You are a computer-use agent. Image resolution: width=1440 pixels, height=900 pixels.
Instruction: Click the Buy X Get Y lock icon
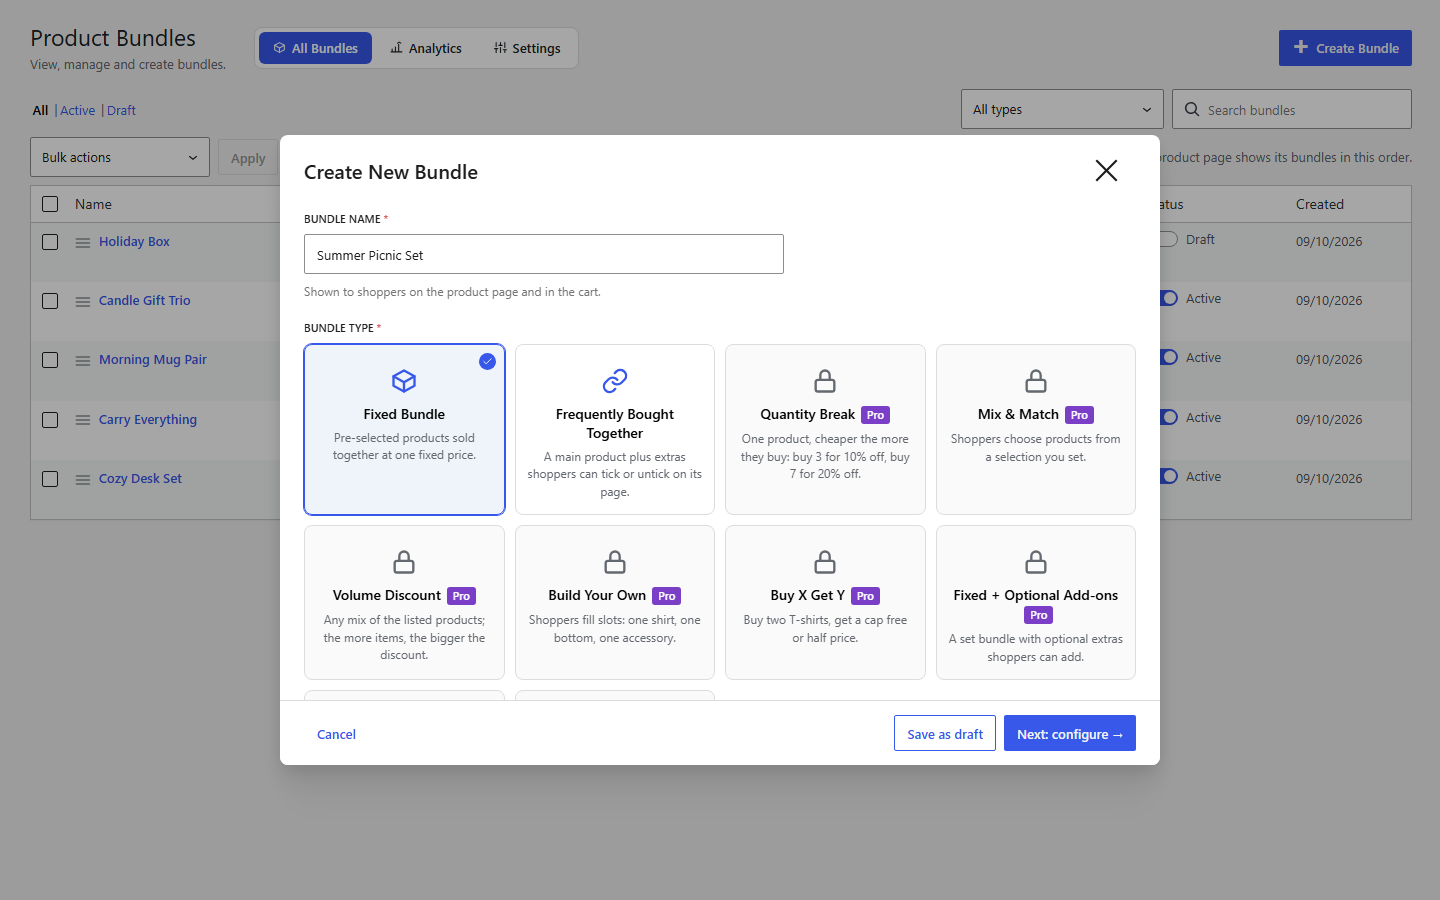(825, 562)
